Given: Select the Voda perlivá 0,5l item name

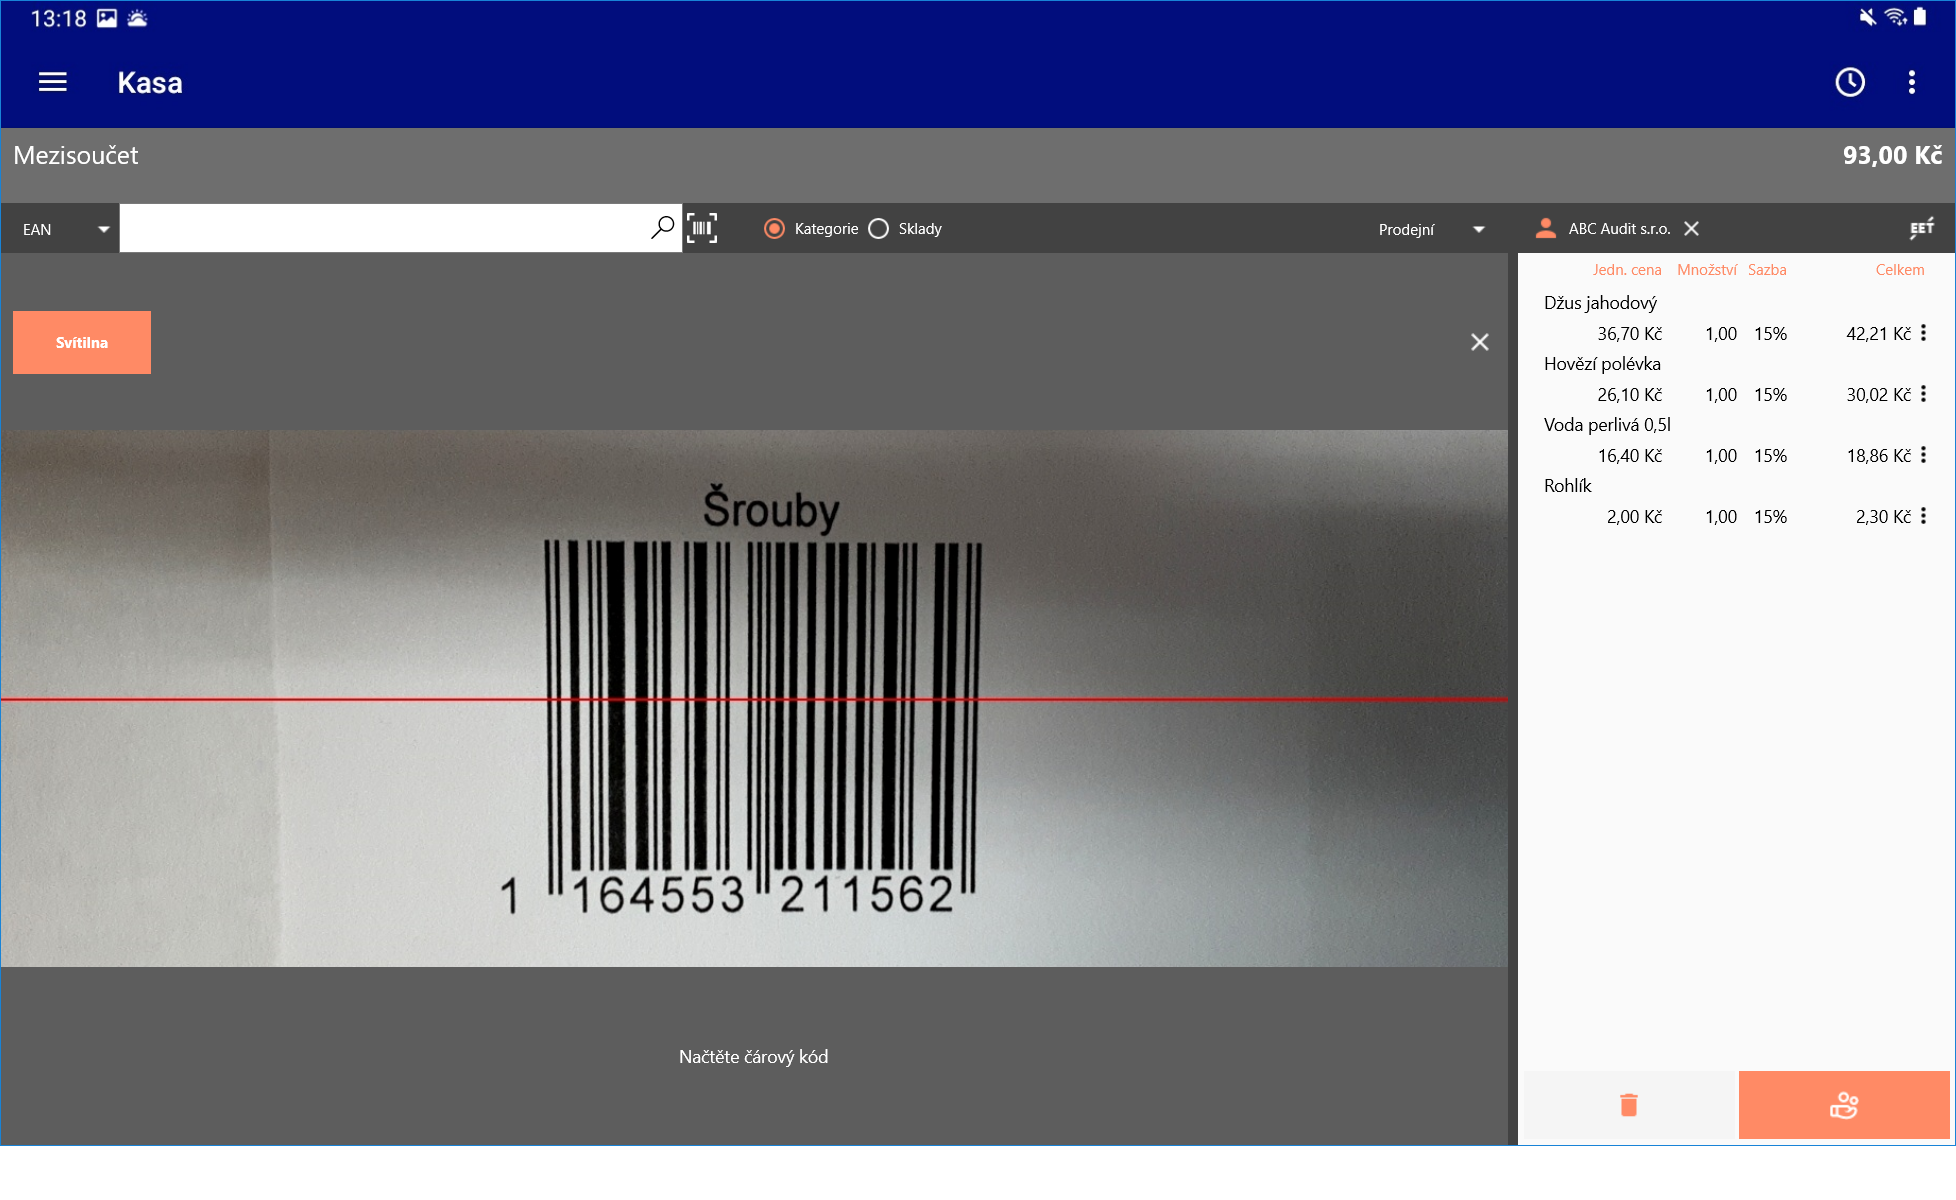Looking at the screenshot, I should coord(1607,425).
